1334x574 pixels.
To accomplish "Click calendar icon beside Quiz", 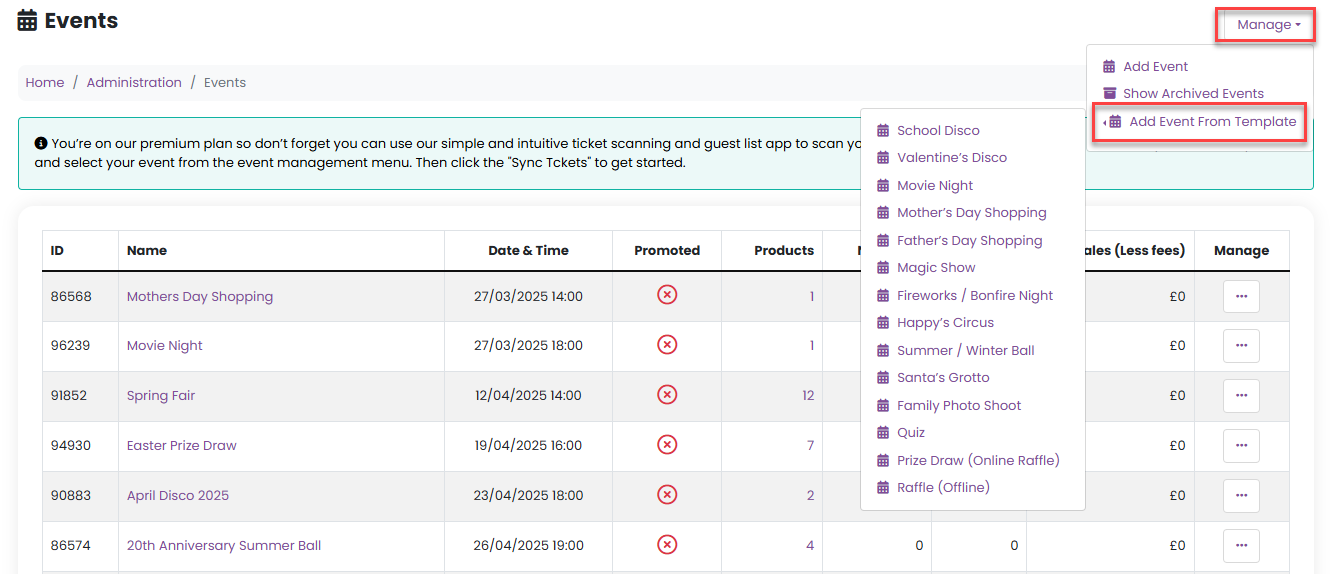I will coord(883,433).
